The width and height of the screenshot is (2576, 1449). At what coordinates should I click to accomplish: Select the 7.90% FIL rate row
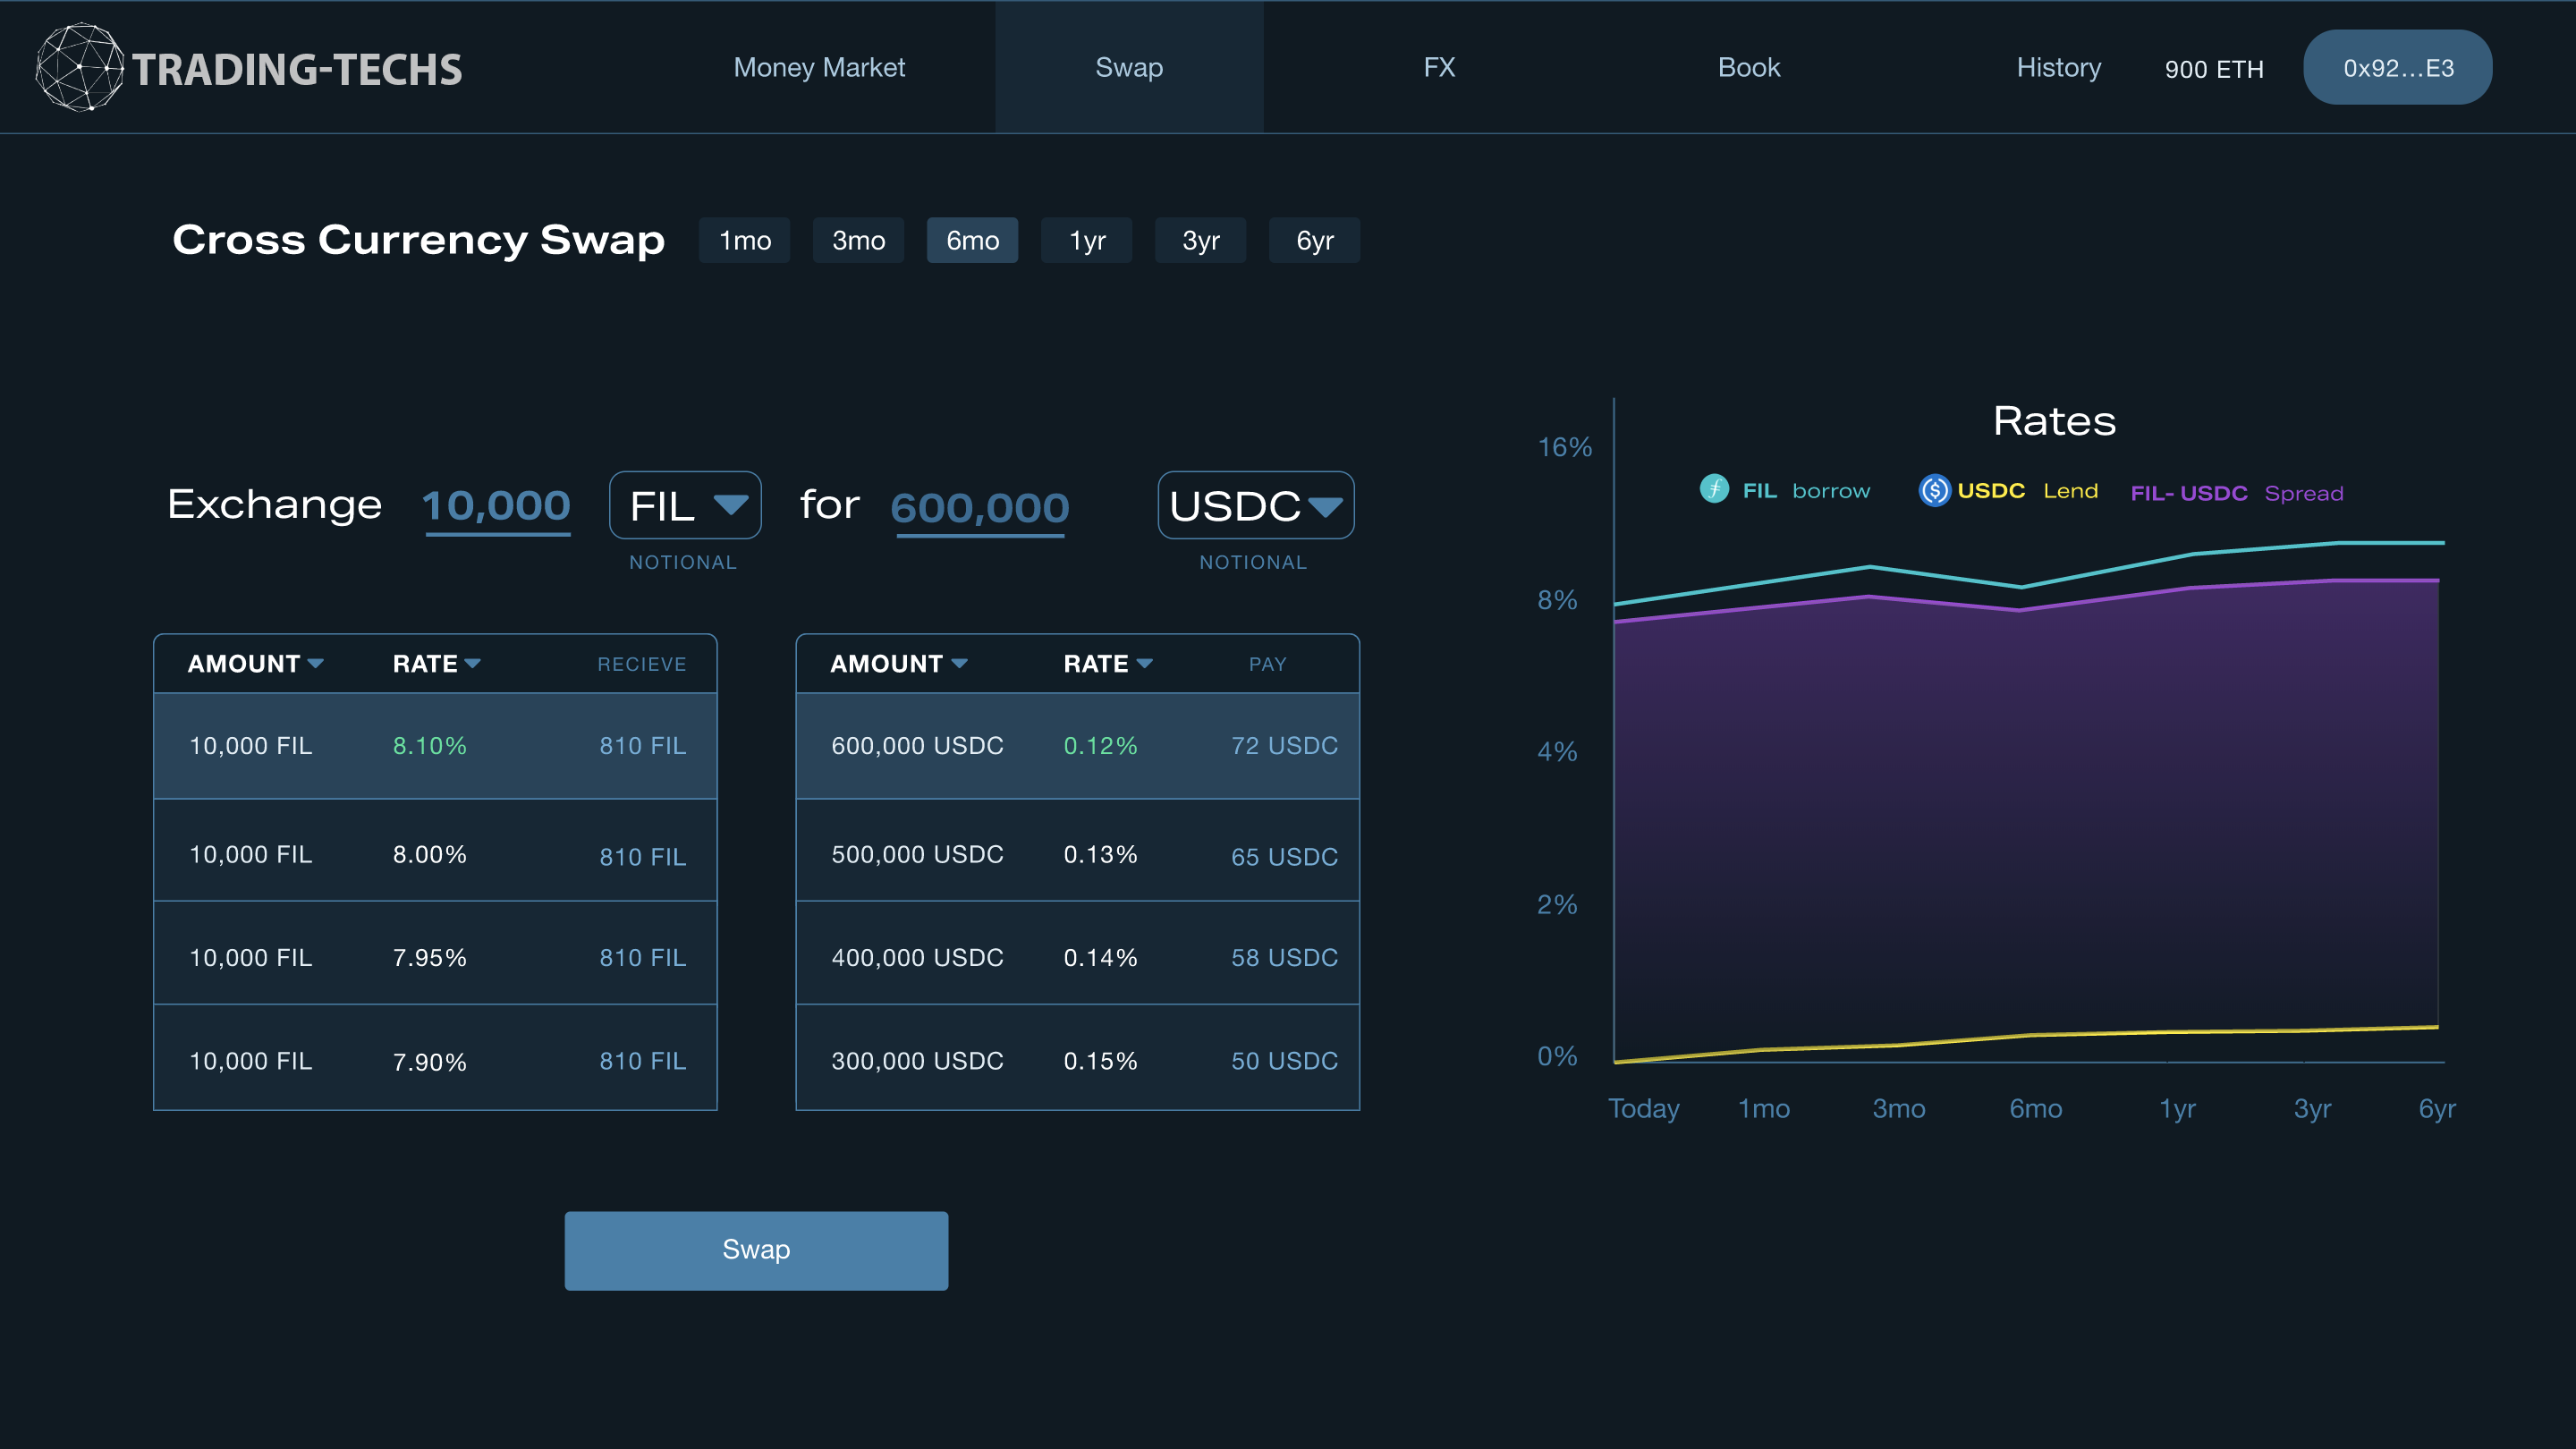click(x=435, y=1057)
